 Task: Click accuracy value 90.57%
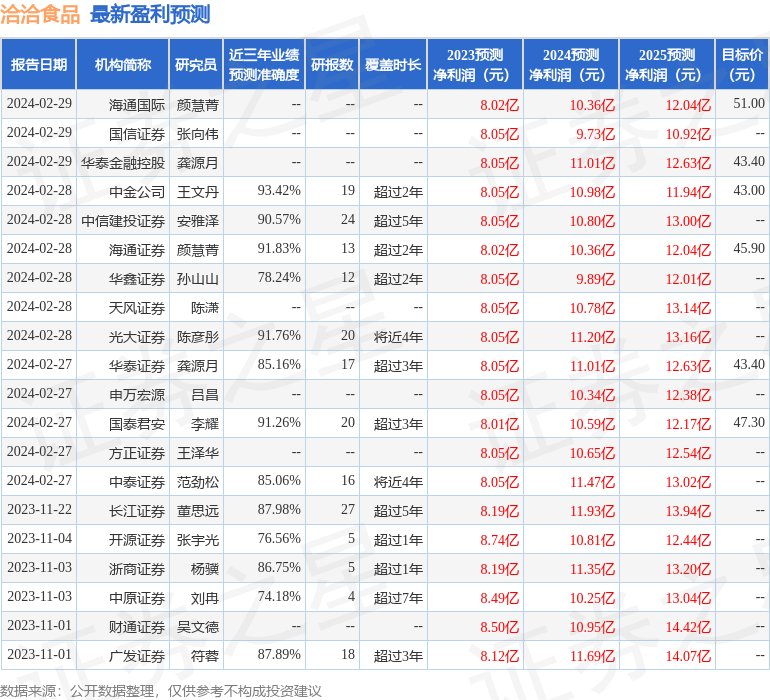coord(279,220)
